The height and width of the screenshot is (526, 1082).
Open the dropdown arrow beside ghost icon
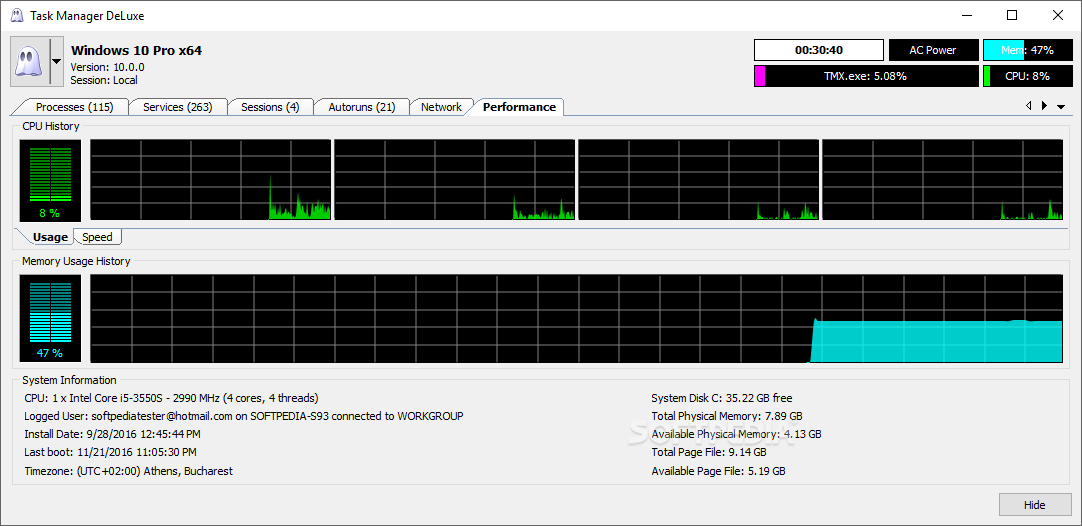[57, 62]
